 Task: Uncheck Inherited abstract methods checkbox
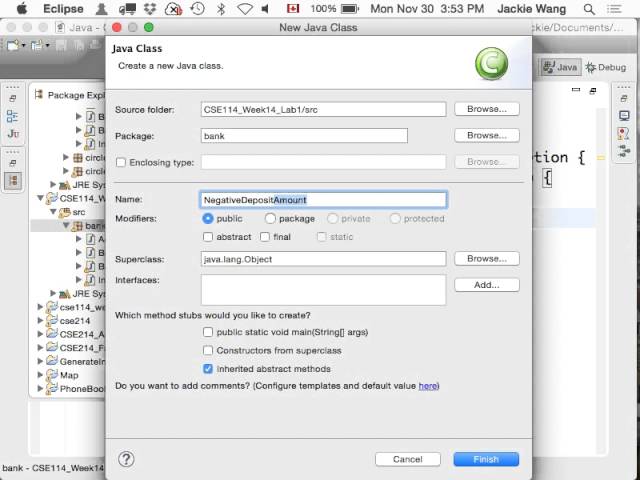tap(208, 369)
